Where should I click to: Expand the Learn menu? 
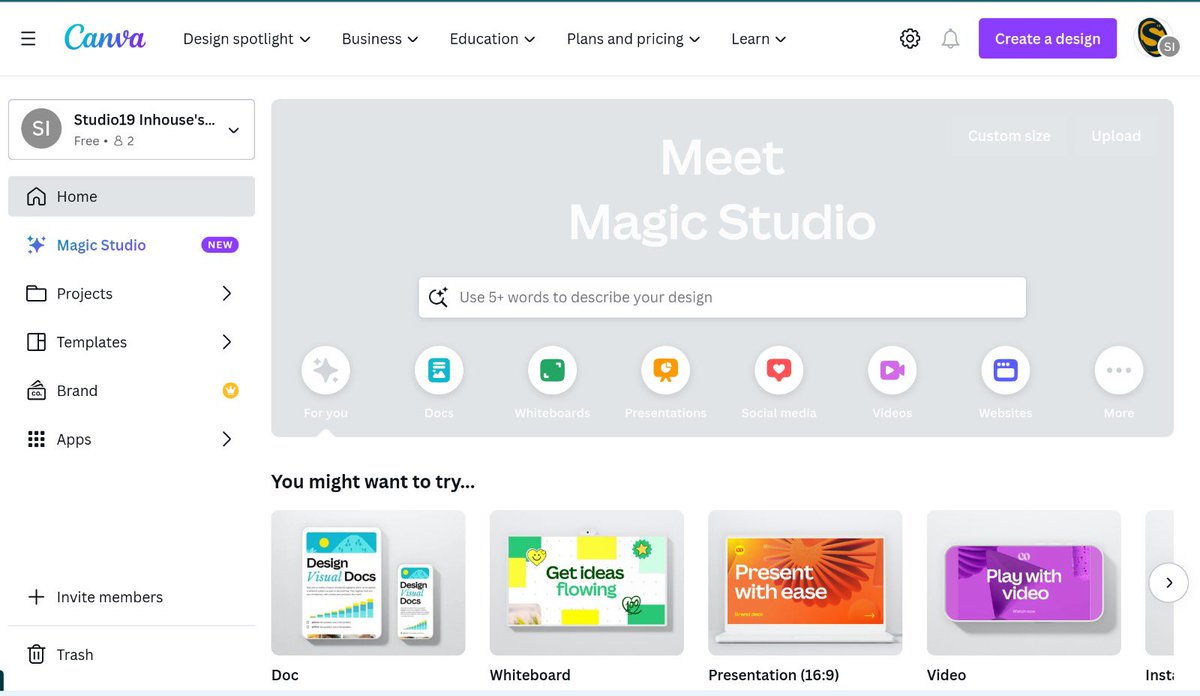[x=759, y=39]
